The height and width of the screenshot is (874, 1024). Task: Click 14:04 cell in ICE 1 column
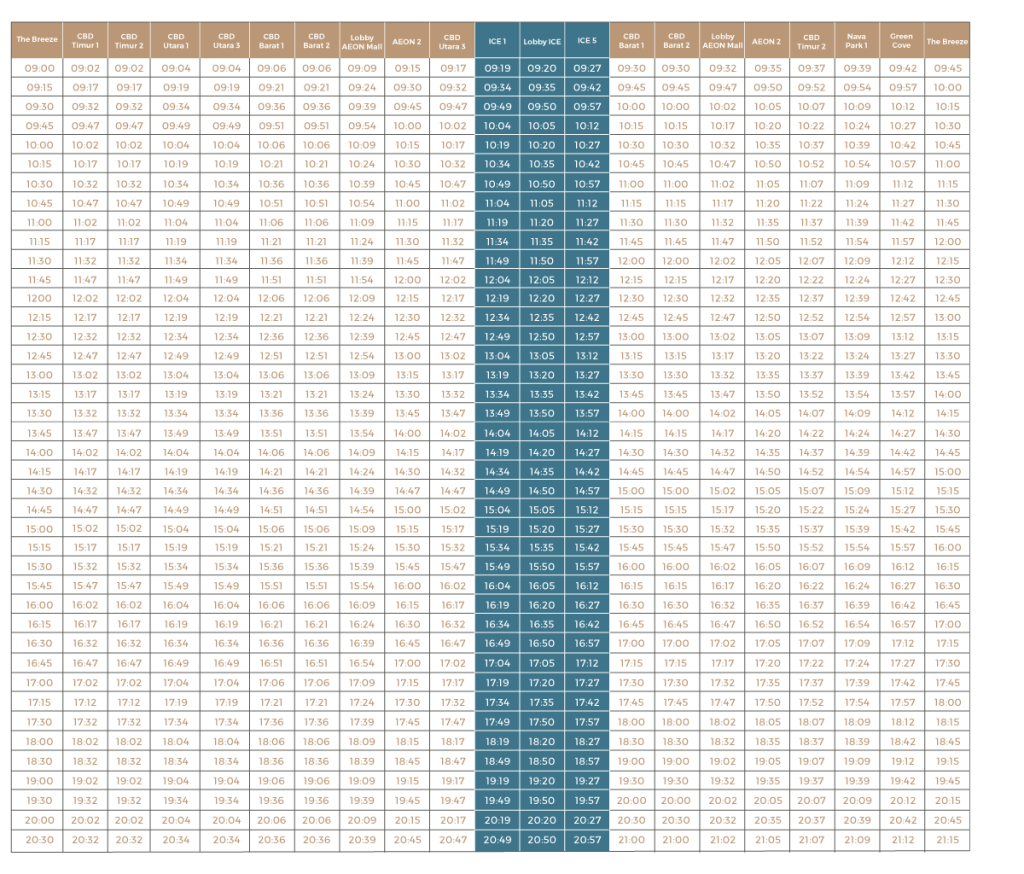pyautogui.click(x=497, y=434)
